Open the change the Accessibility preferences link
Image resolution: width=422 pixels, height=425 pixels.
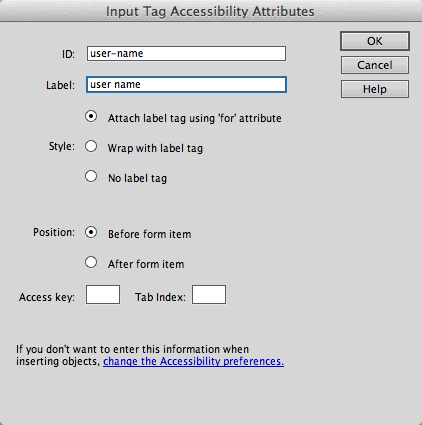coord(193,361)
